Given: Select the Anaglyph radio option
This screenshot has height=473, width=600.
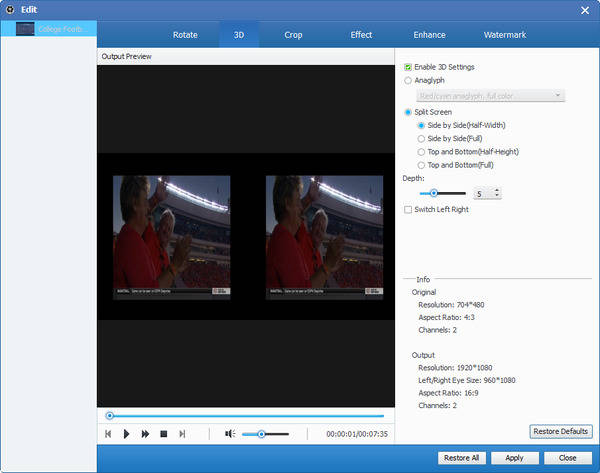Looking at the screenshot, I should tap(408, 80).
